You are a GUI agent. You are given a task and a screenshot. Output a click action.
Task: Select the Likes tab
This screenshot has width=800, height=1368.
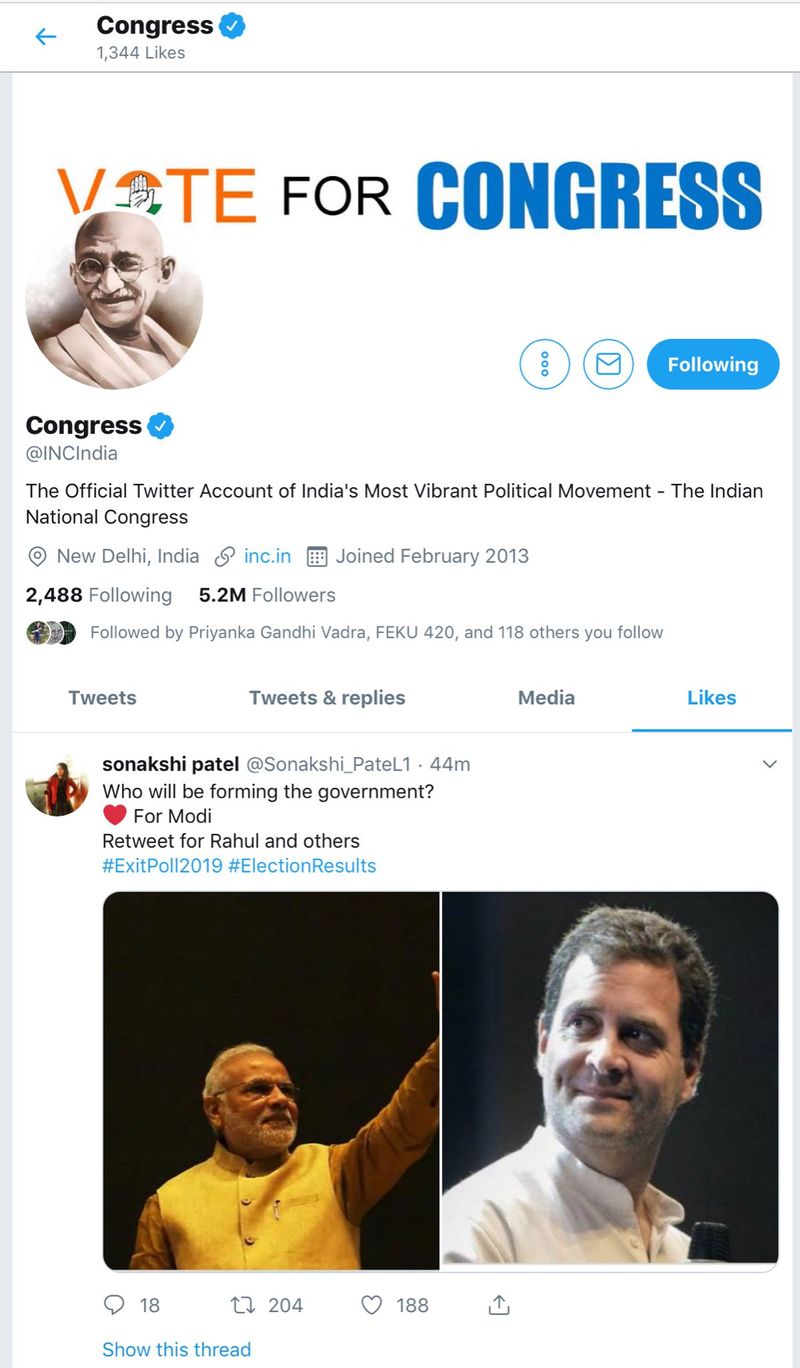click(x=711, y=698)
